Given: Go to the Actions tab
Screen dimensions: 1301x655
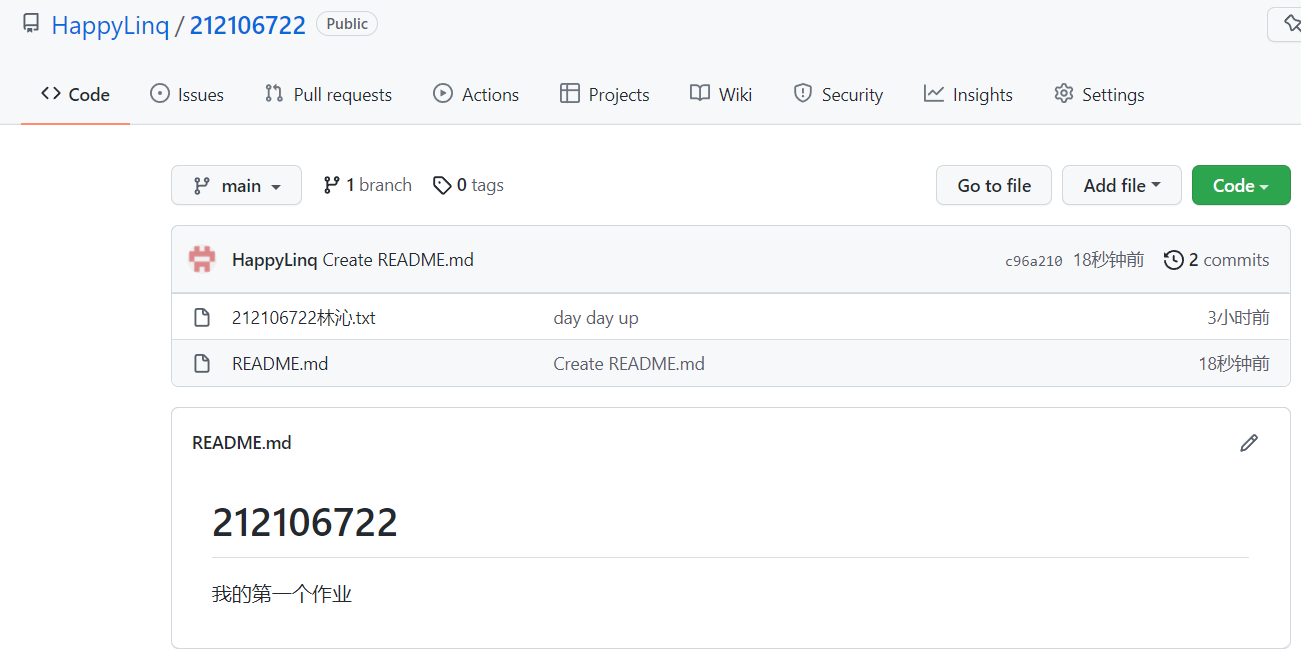Looking at the screenshot, I should [476, 94].
